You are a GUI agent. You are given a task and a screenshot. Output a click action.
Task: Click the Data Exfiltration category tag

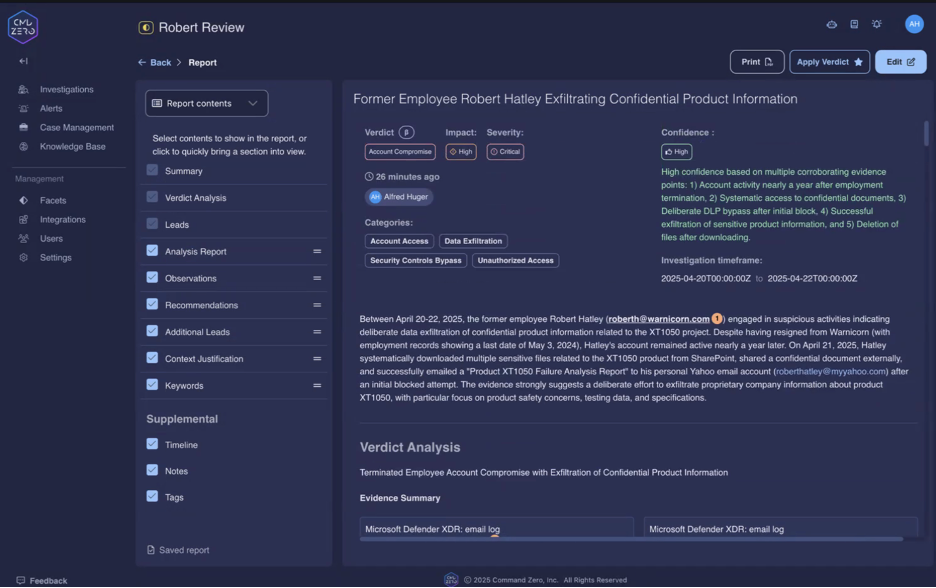pos(473,241)
